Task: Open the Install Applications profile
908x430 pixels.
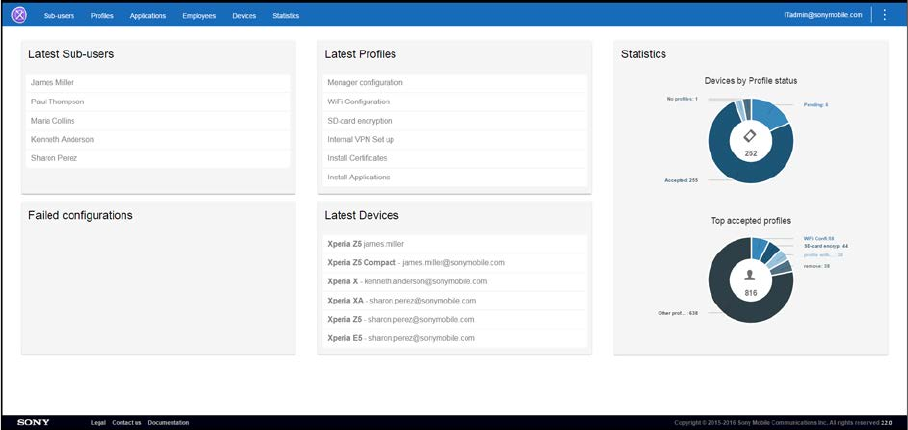Action: (x=455, y=177)
